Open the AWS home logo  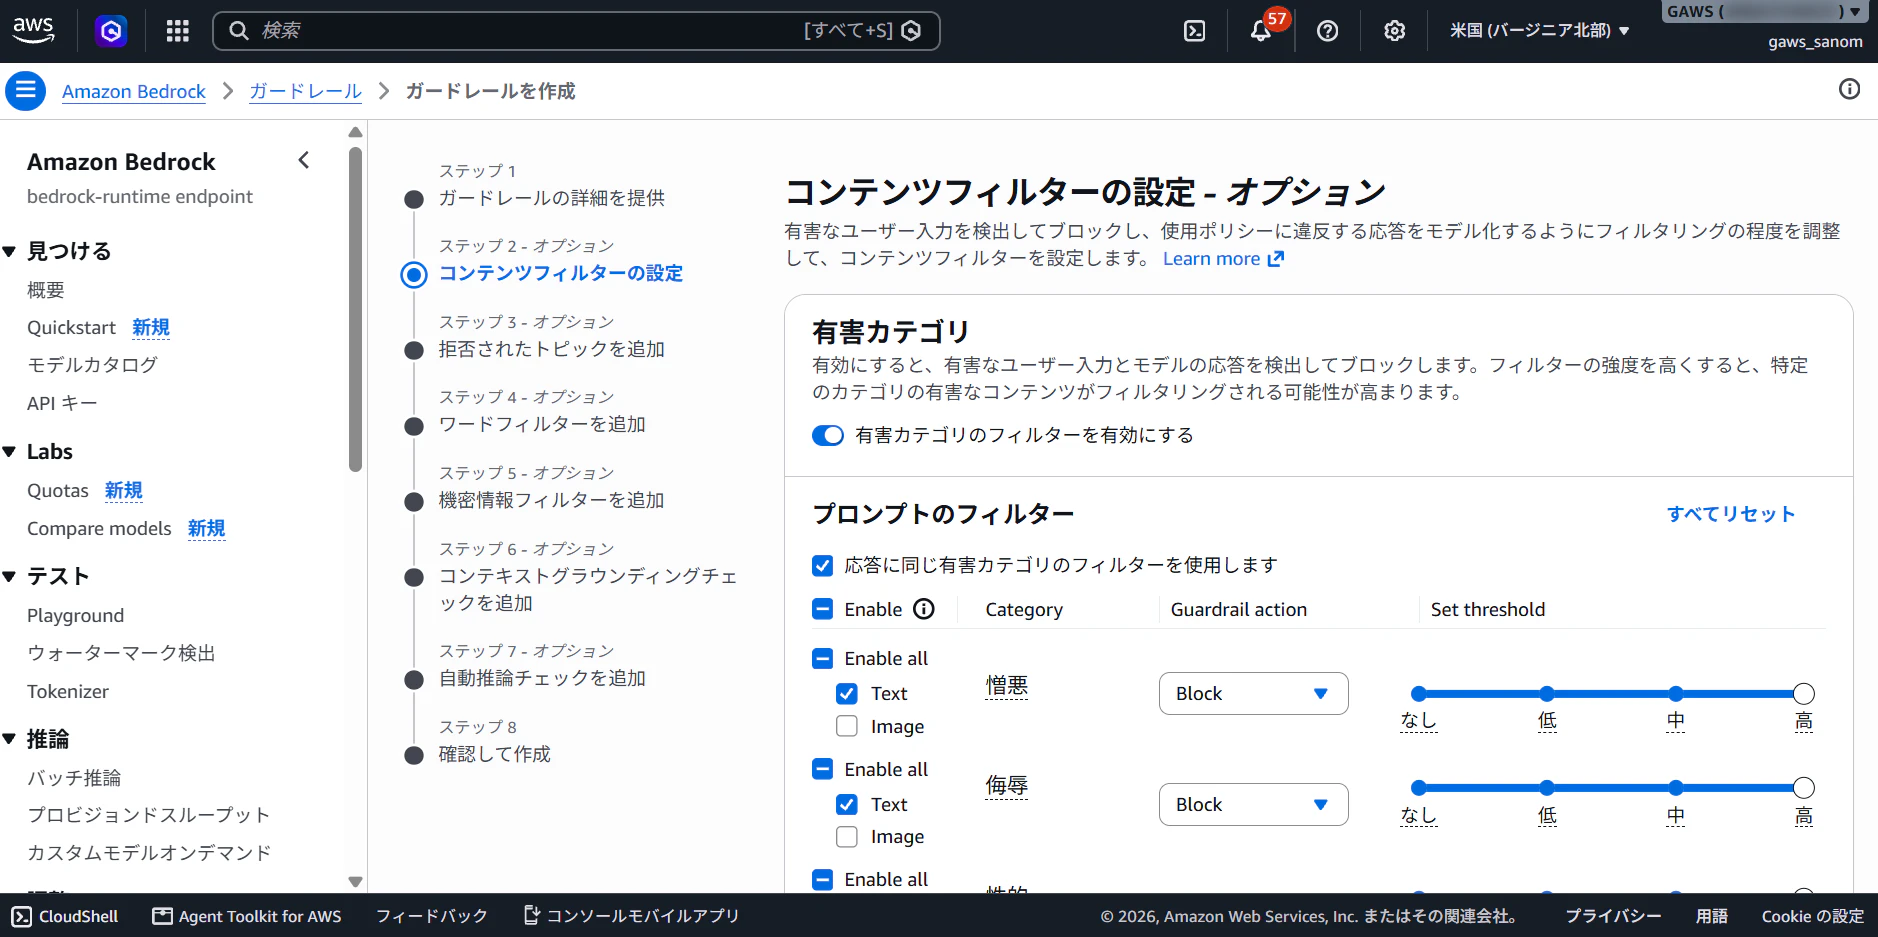tap(33, 30)
